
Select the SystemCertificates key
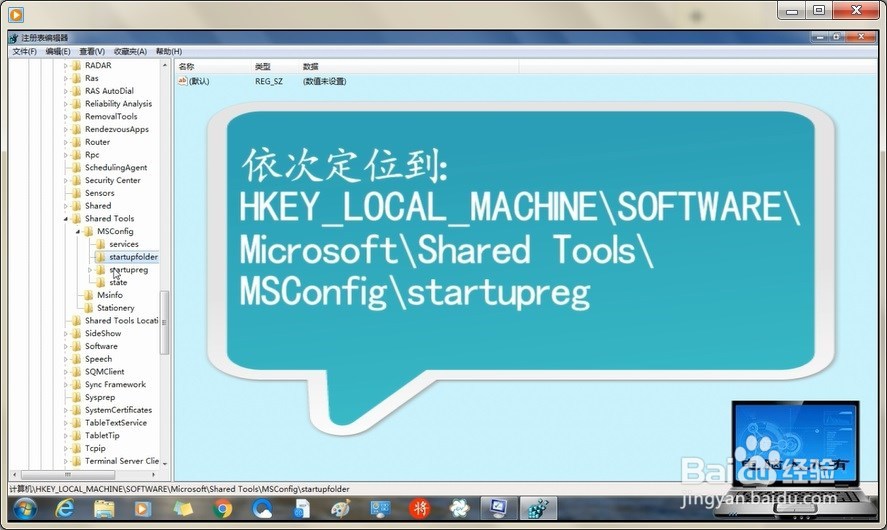click(118, 410)
